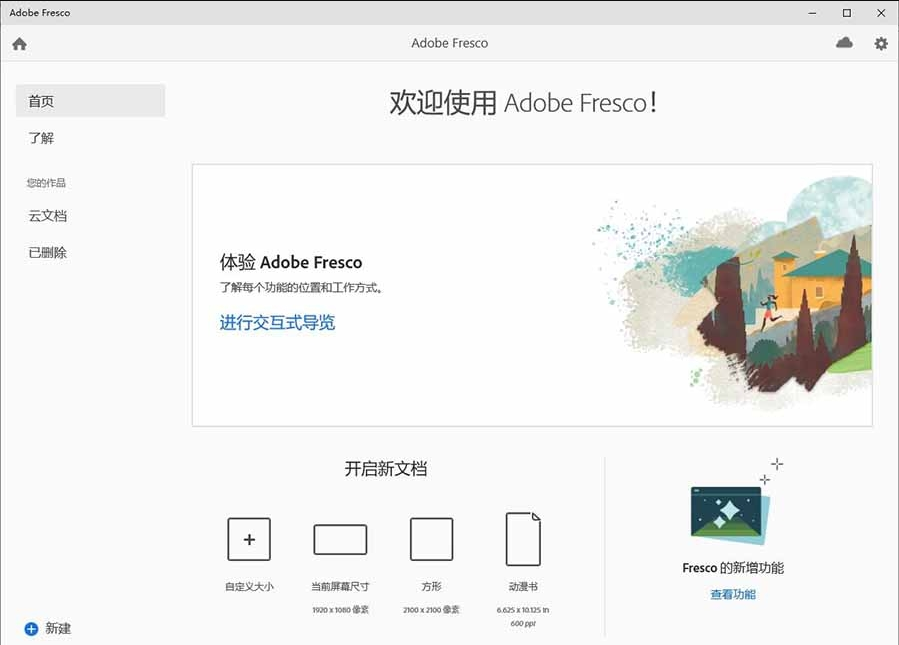Start the interactive tour (进行交互式导览)
The height and width of the screenshot is (645, 899).
(x=277, y=322)
